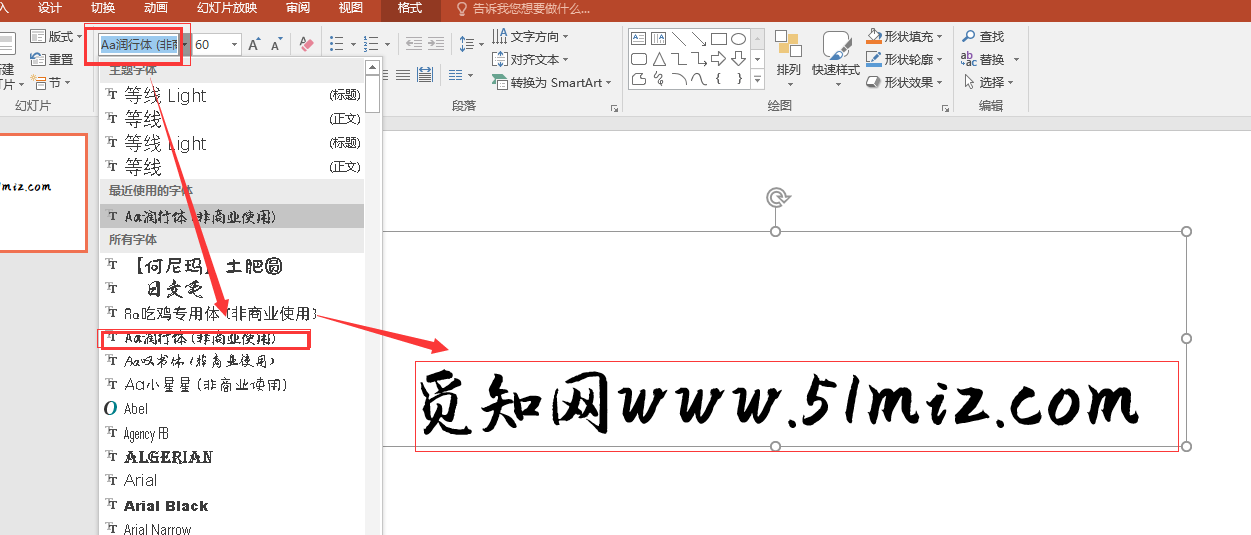Select the rectangle shape in shapes gallery

(719, 39)
